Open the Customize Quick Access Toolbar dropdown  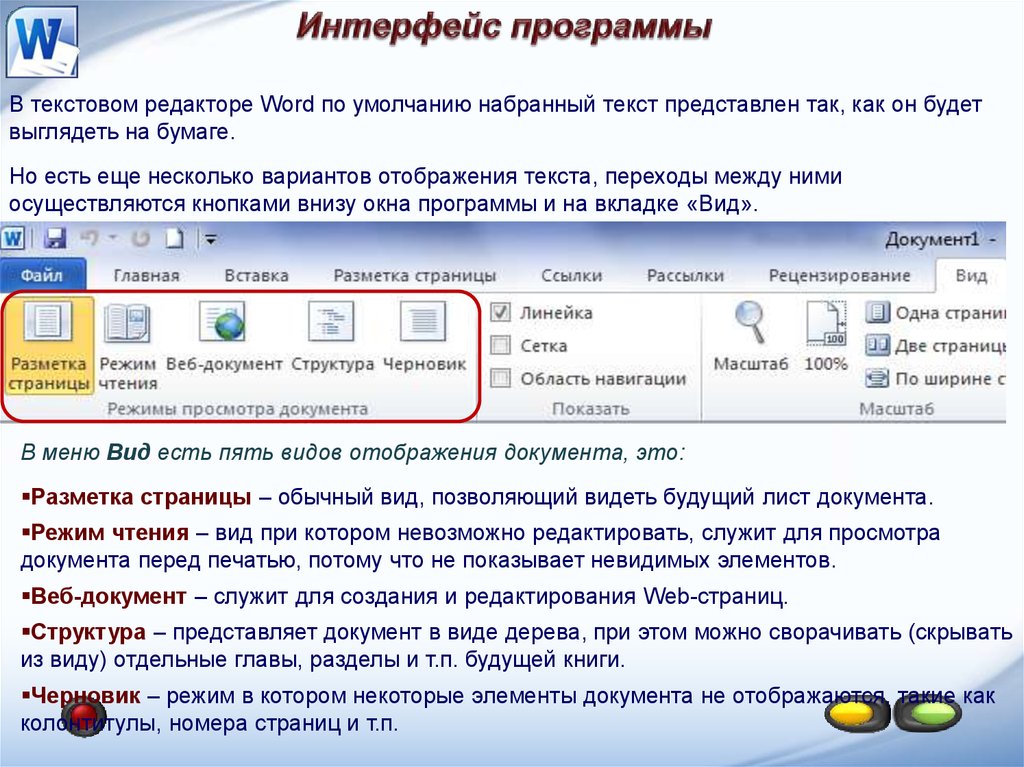pyautogui.click(x=210, y=240)
